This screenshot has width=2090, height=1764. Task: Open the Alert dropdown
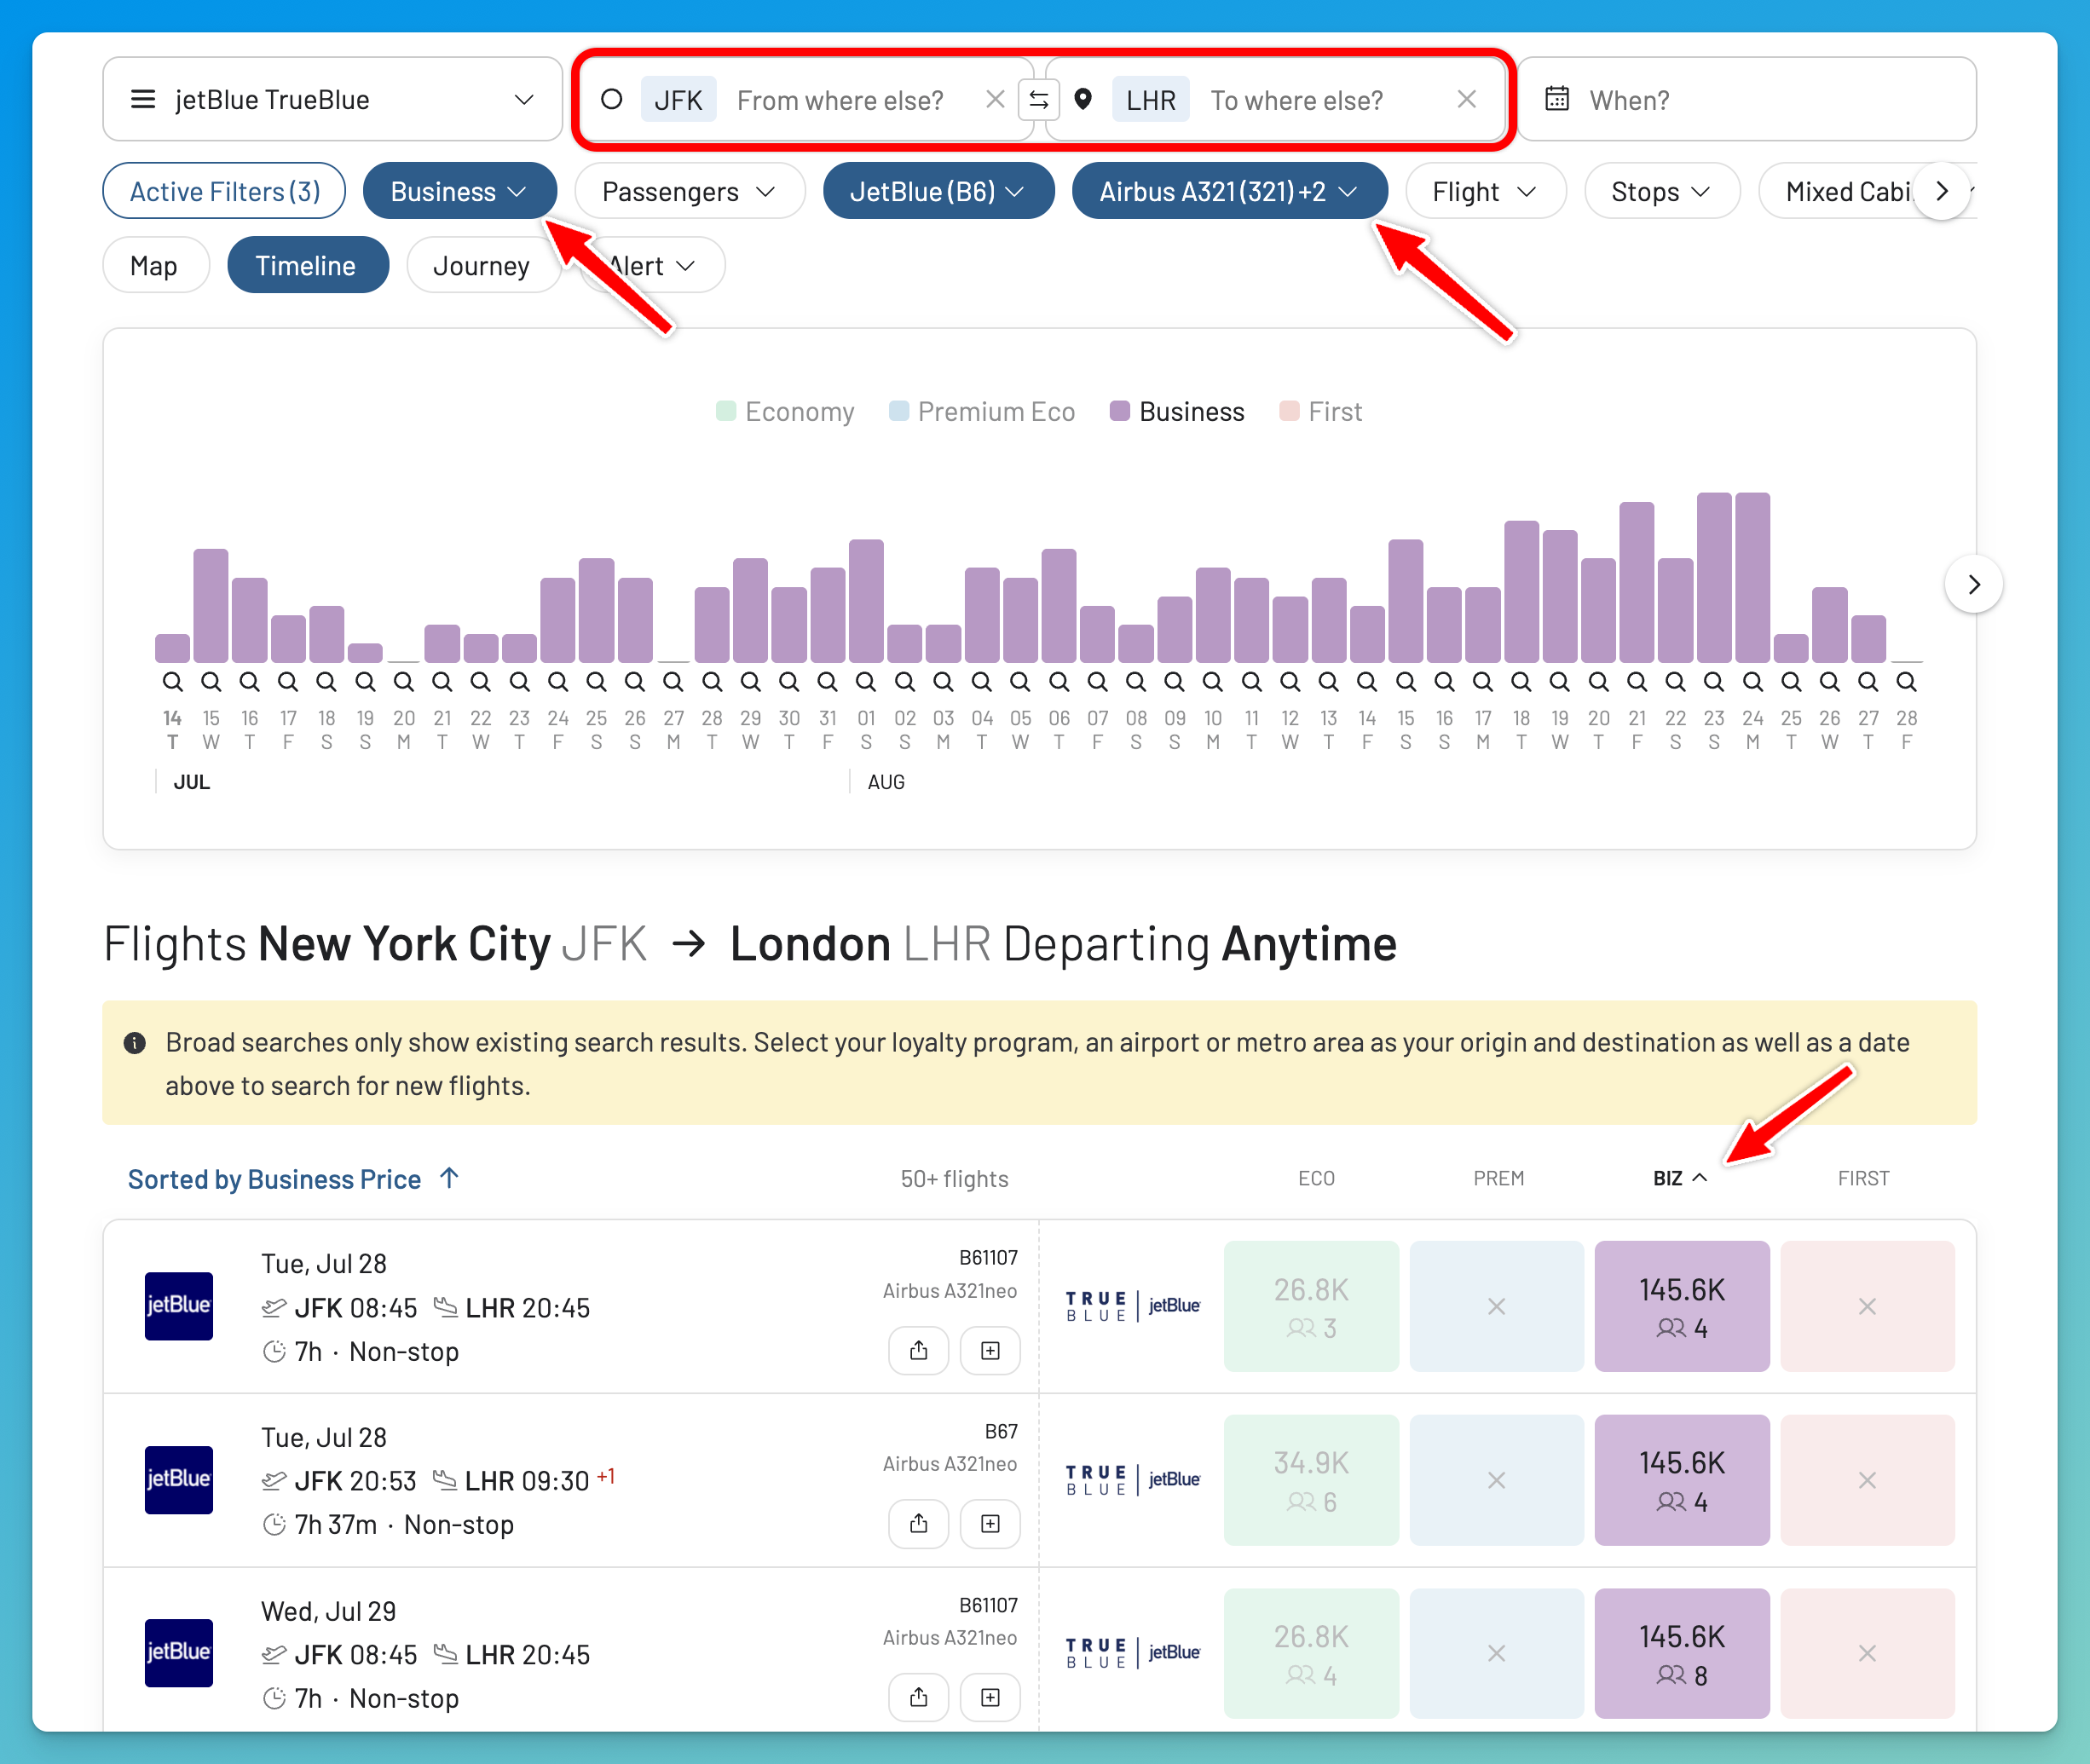click(x=653, y=266)
